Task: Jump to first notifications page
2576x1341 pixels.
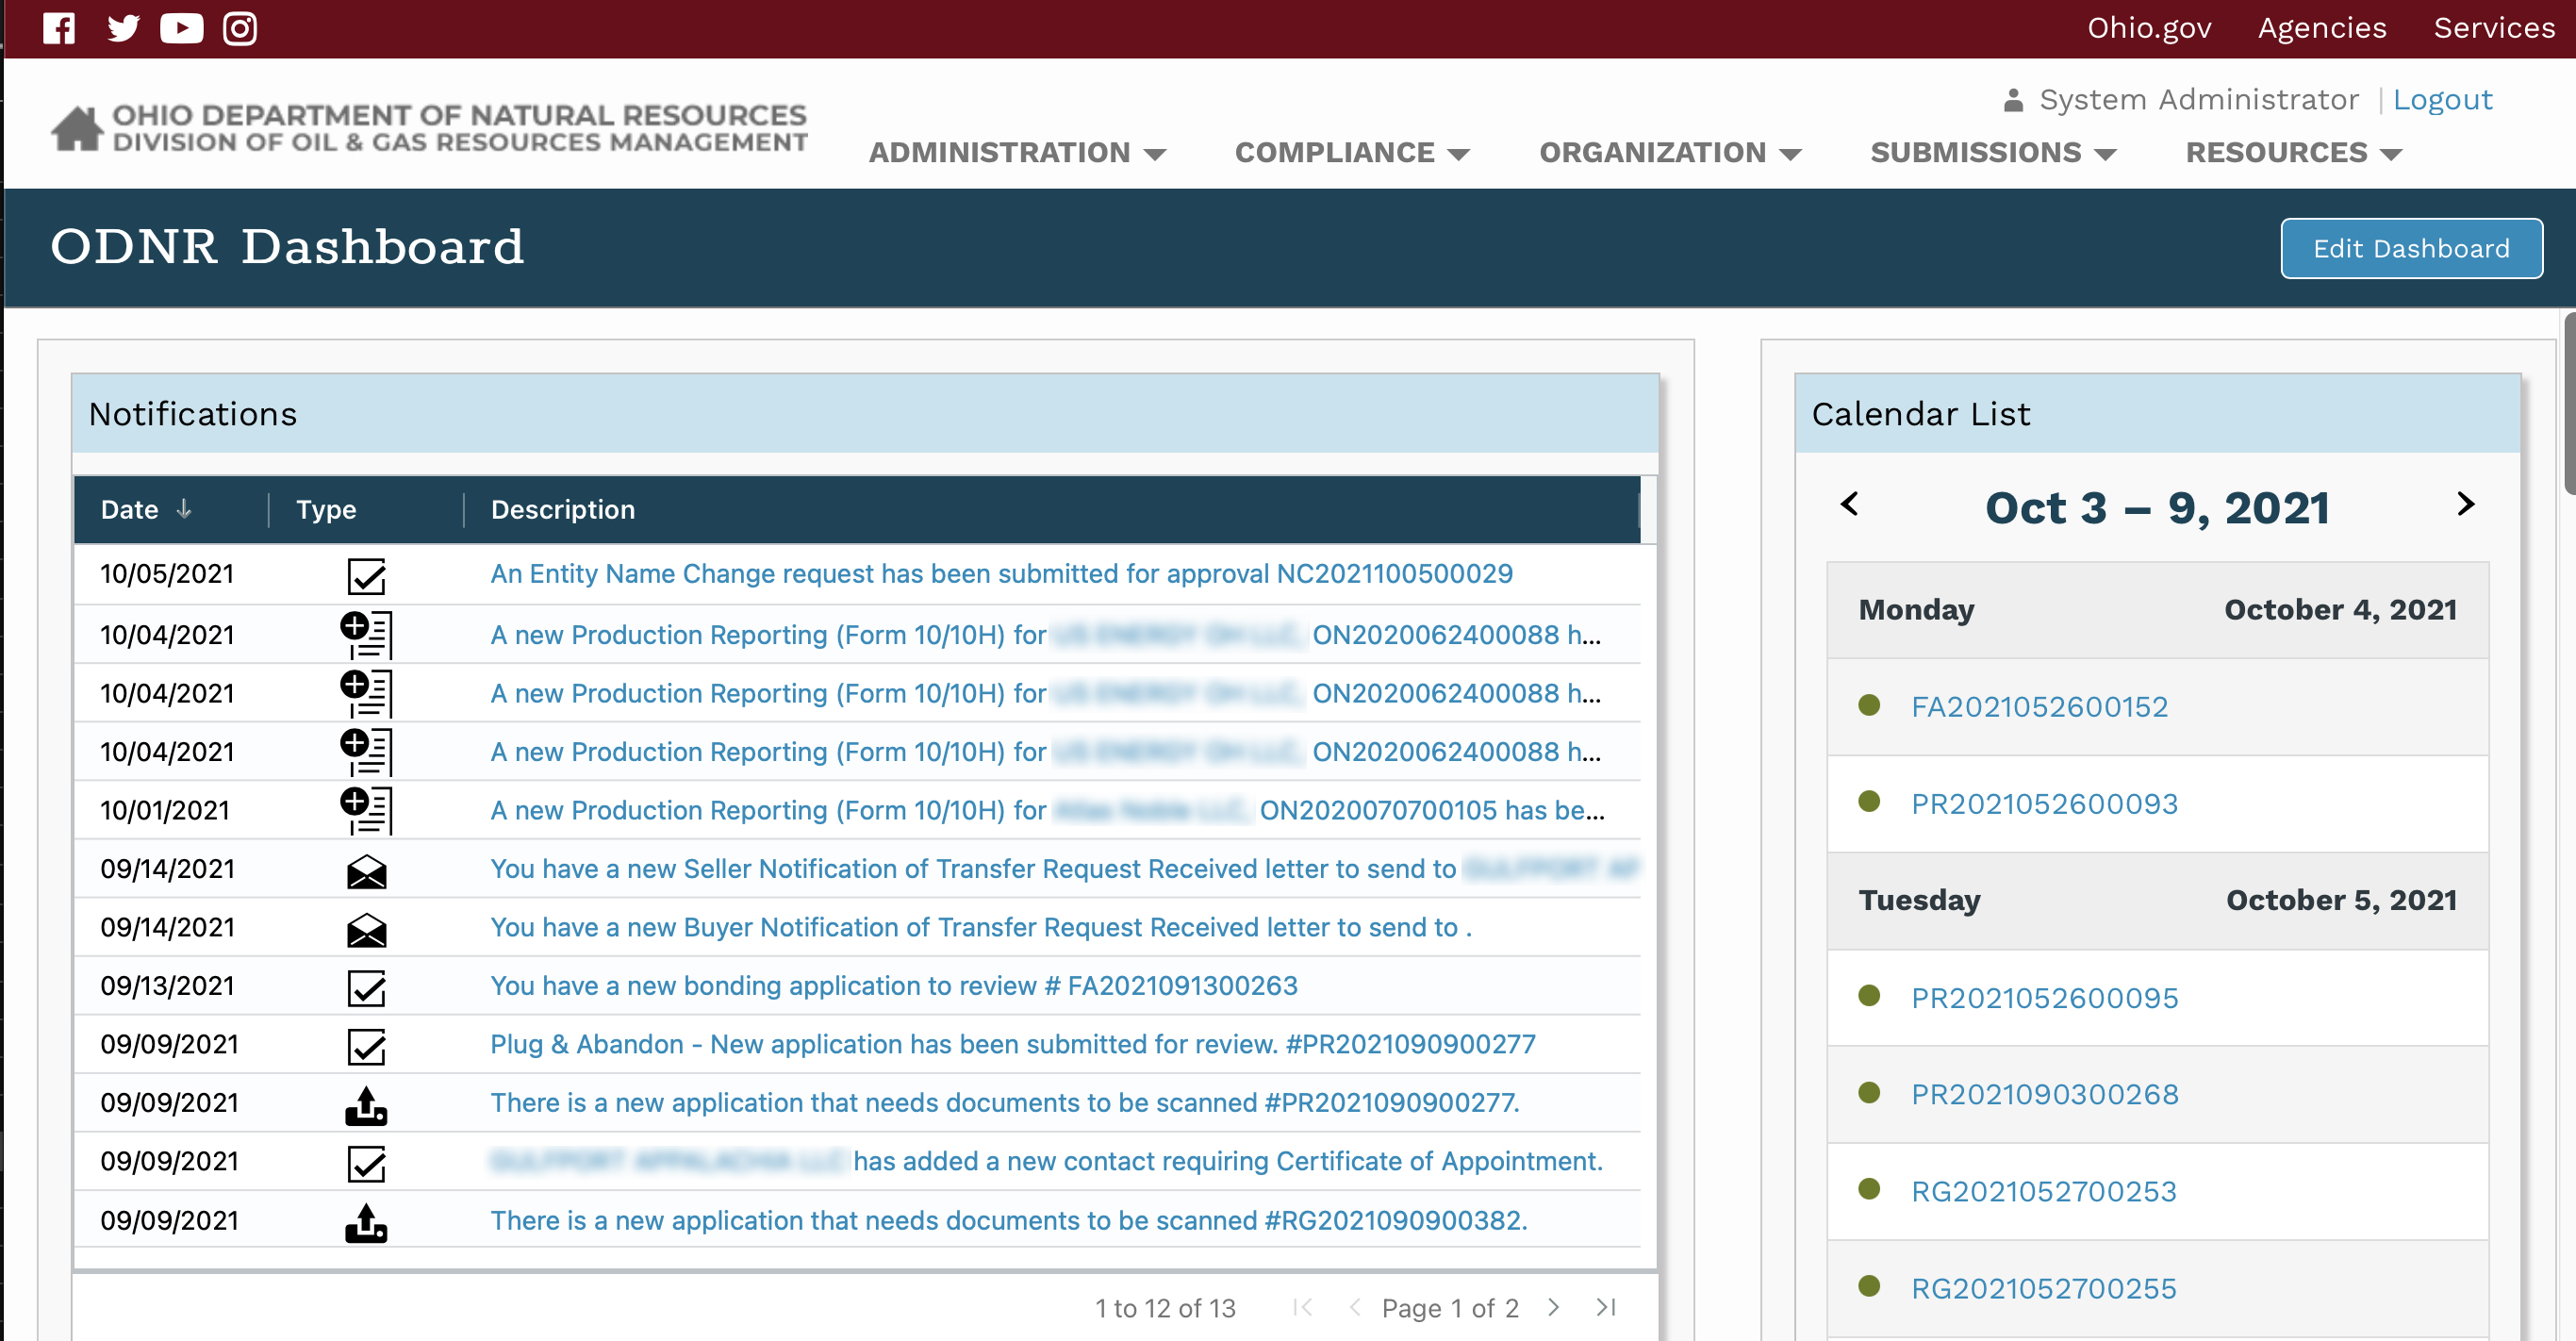Action: point(1302,1307)
